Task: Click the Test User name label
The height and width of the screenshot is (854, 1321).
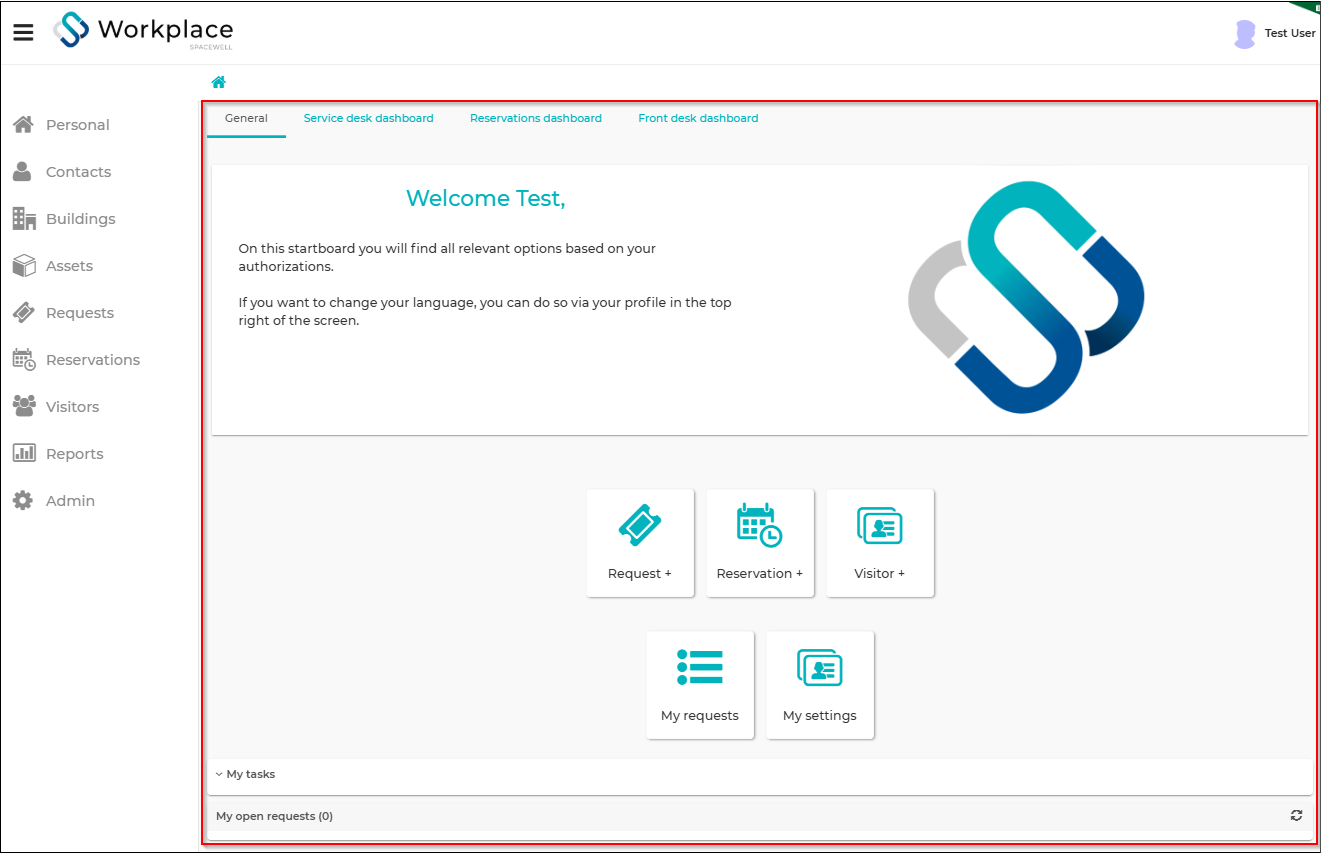Action: (1290, 34)
